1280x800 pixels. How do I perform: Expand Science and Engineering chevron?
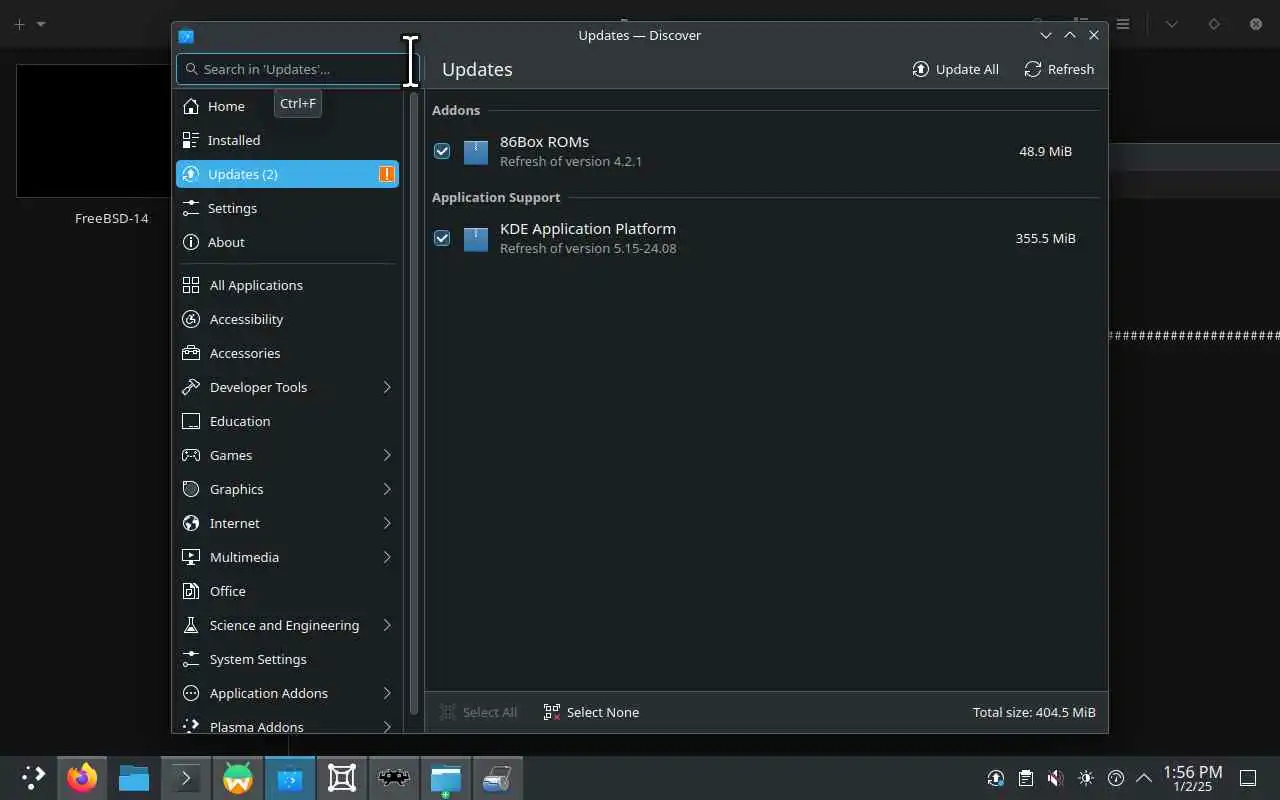(387, 625)
